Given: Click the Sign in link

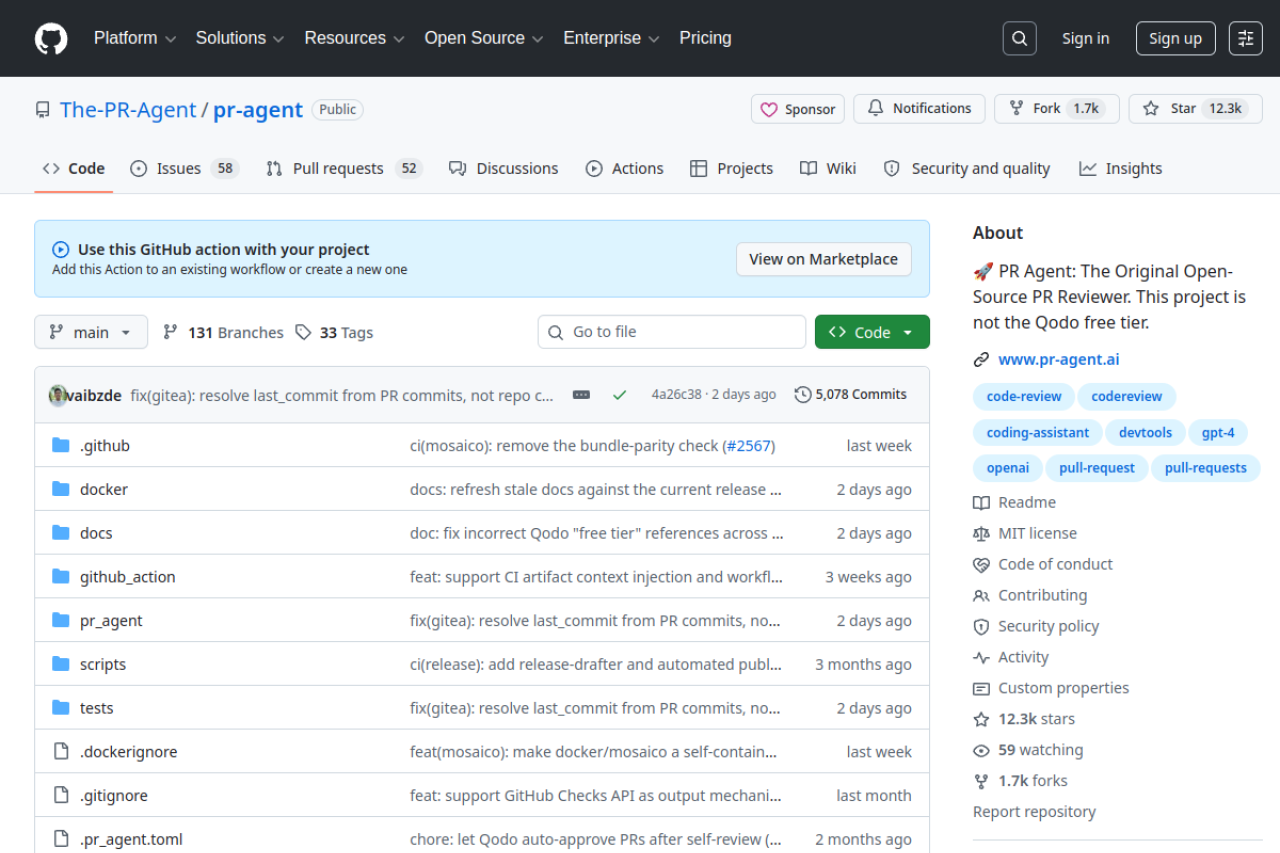Looking at the screenshot, I should point(1085,39).
